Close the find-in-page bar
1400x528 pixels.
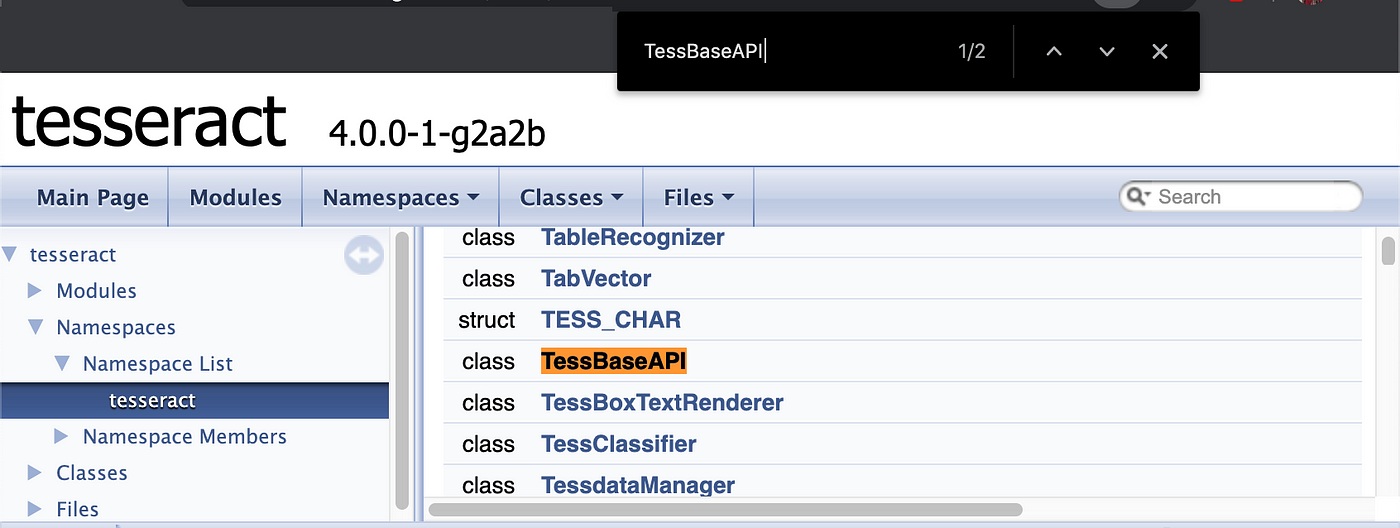1159,51
